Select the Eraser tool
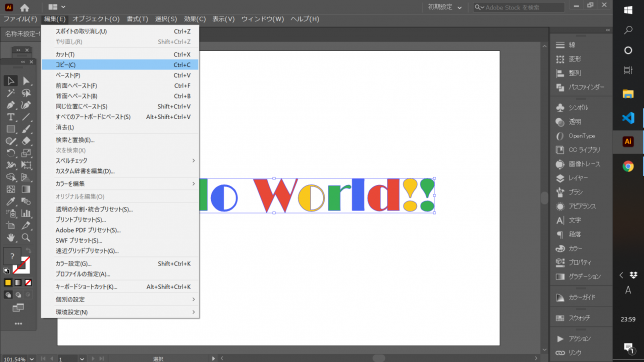Image resolution: width=644 pixels, height=362 pixels. pos(26,141)
